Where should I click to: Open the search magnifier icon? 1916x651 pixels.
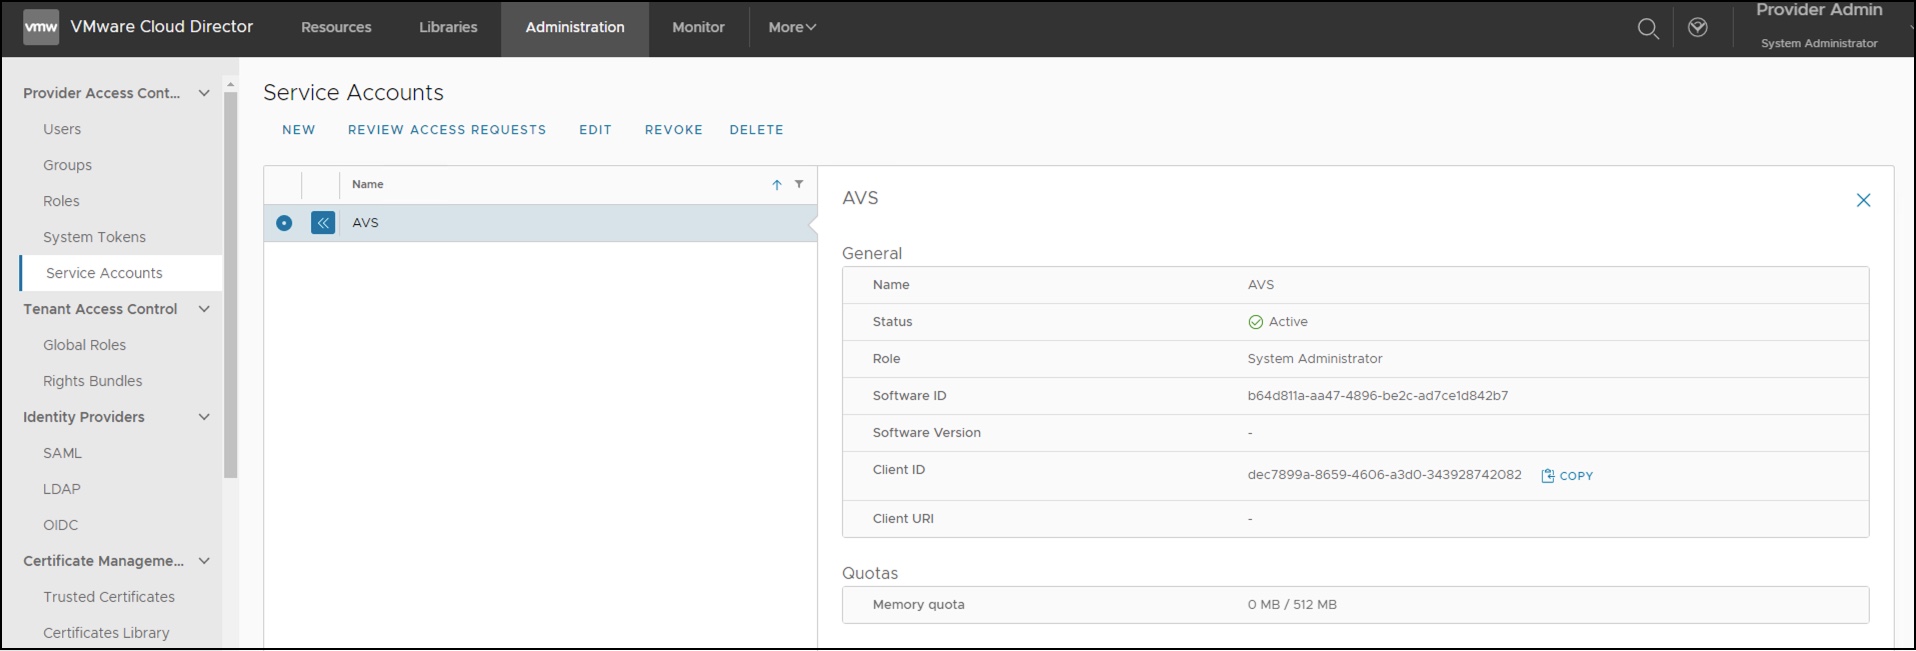tap(1648, 29)
